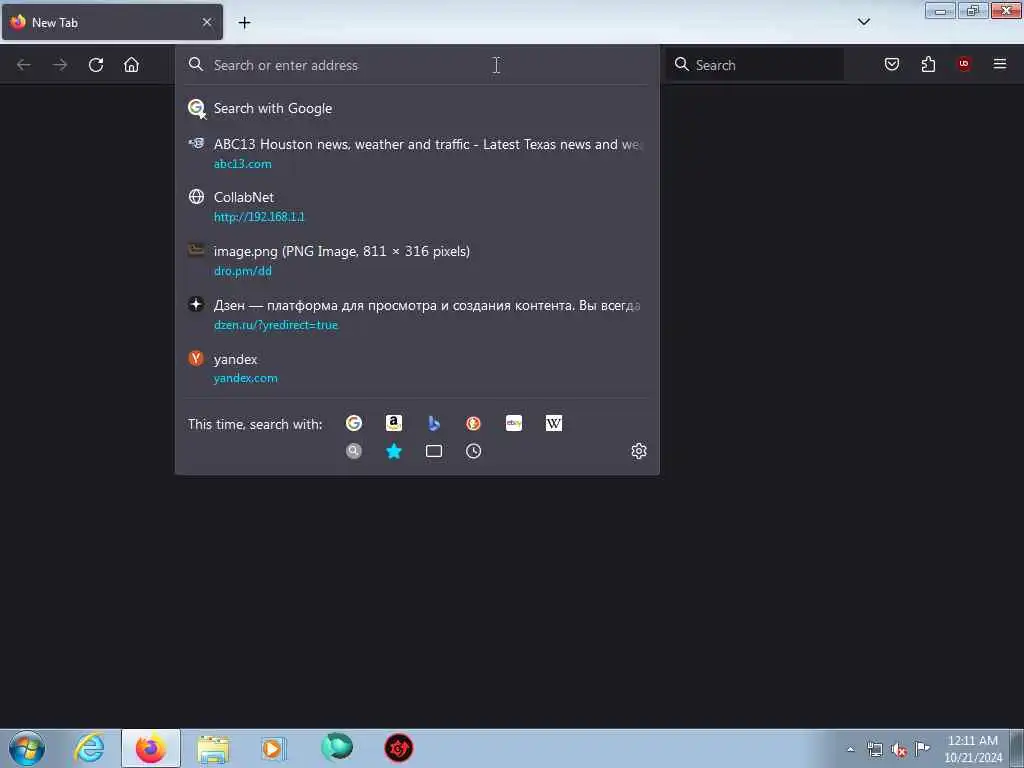Open search settings gear icon

[x=639, y=451]
